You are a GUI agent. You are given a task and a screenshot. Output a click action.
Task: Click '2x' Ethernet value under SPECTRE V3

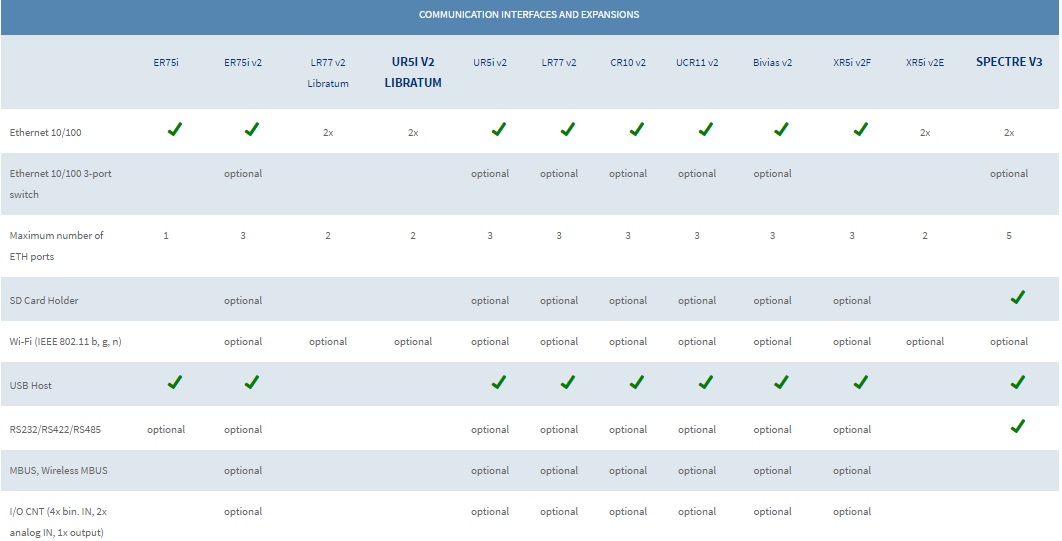(x=1009, y=133)
